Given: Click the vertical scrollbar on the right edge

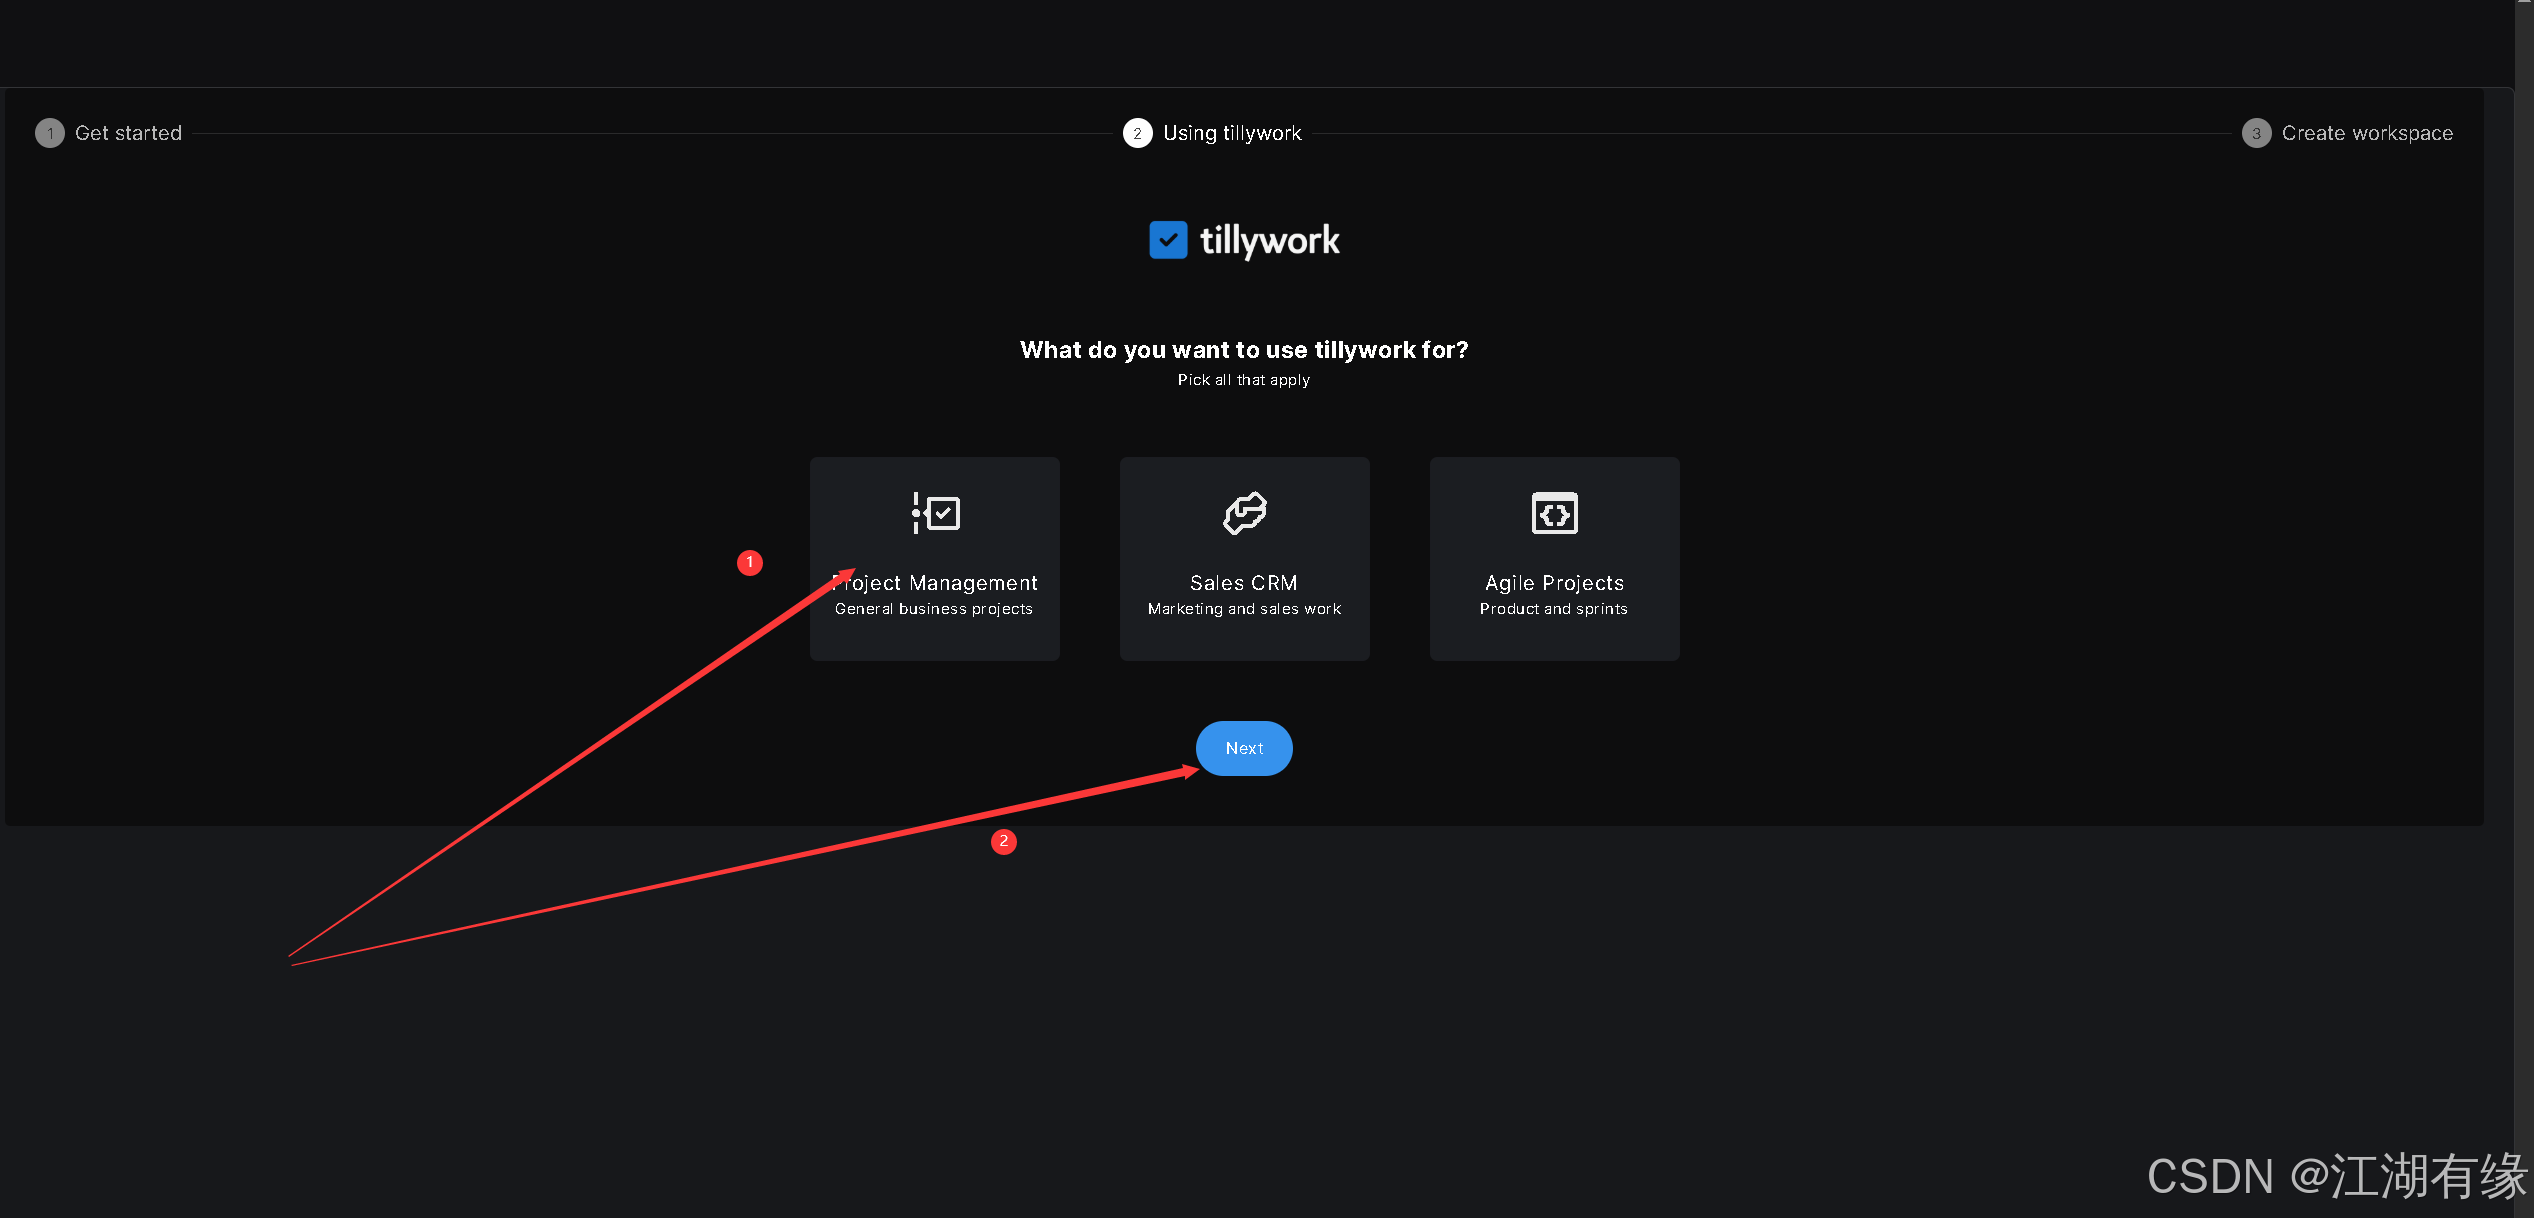Looking at the screenshot, I should tap(2524, 600).
